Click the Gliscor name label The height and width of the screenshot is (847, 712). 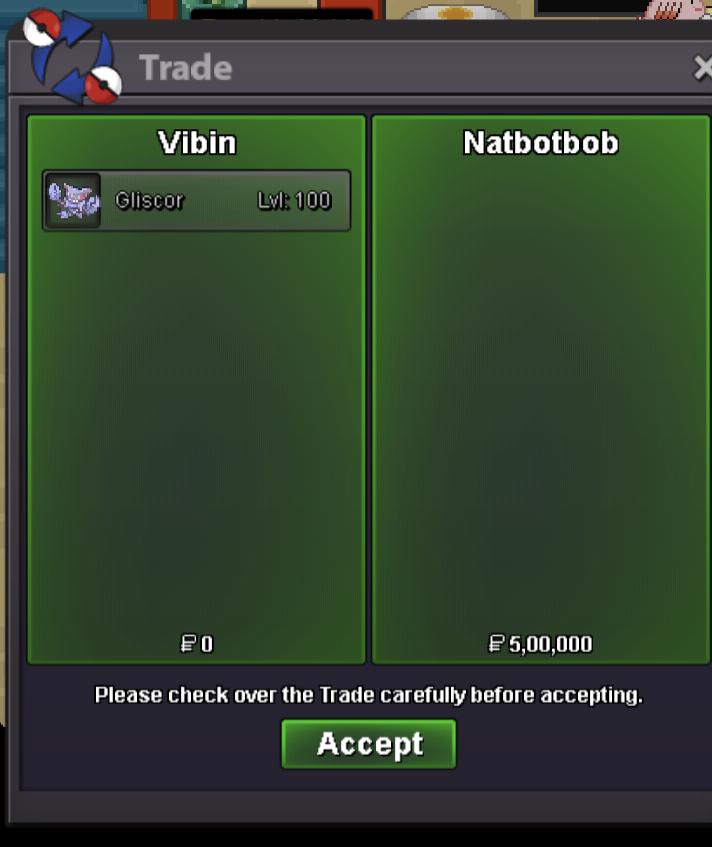(150, 200)
